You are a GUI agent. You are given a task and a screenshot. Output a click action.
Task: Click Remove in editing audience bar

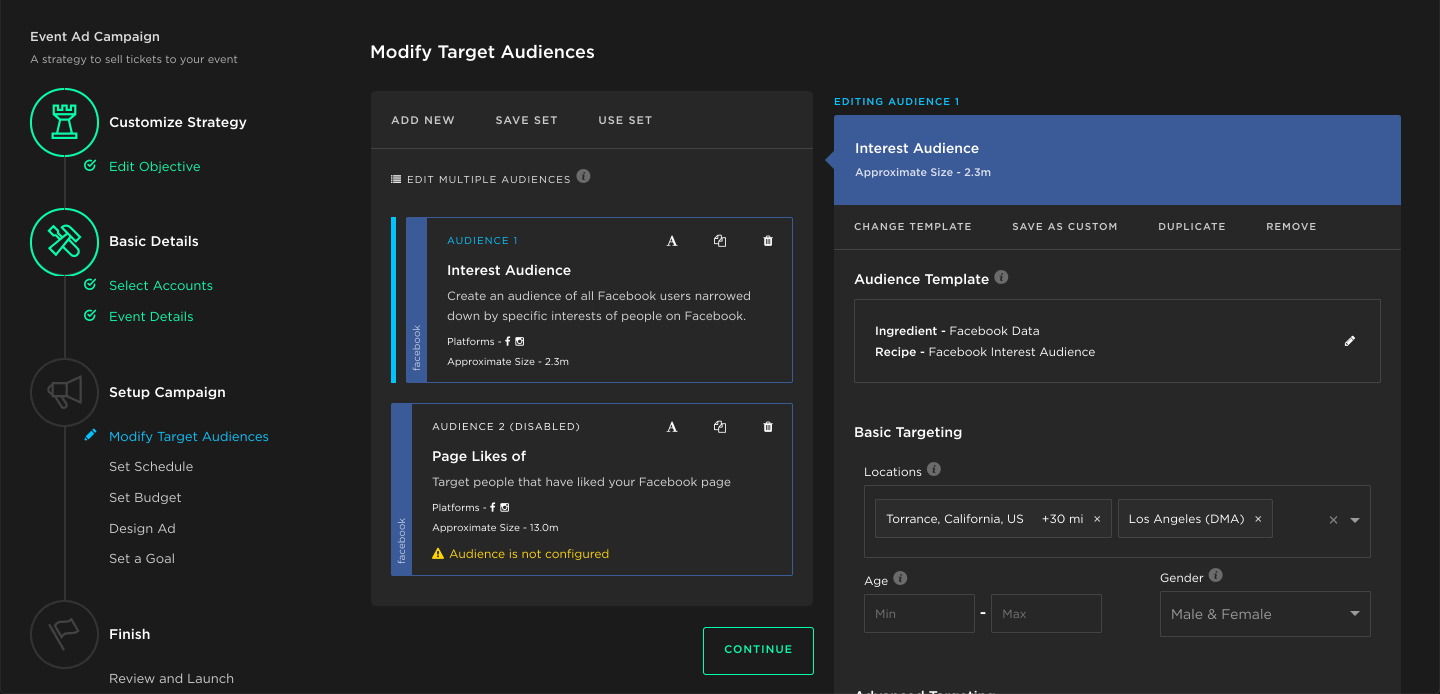point(1291,227)
